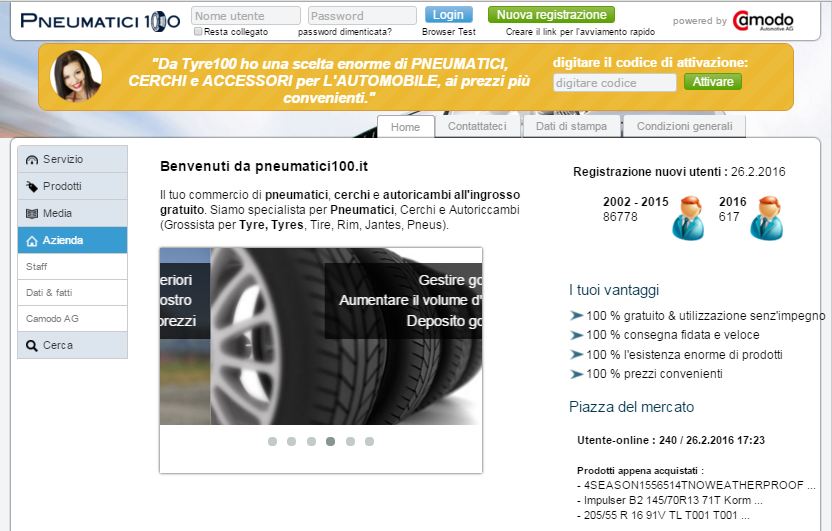Select the sixth slideshow dot

pos(369,441)
